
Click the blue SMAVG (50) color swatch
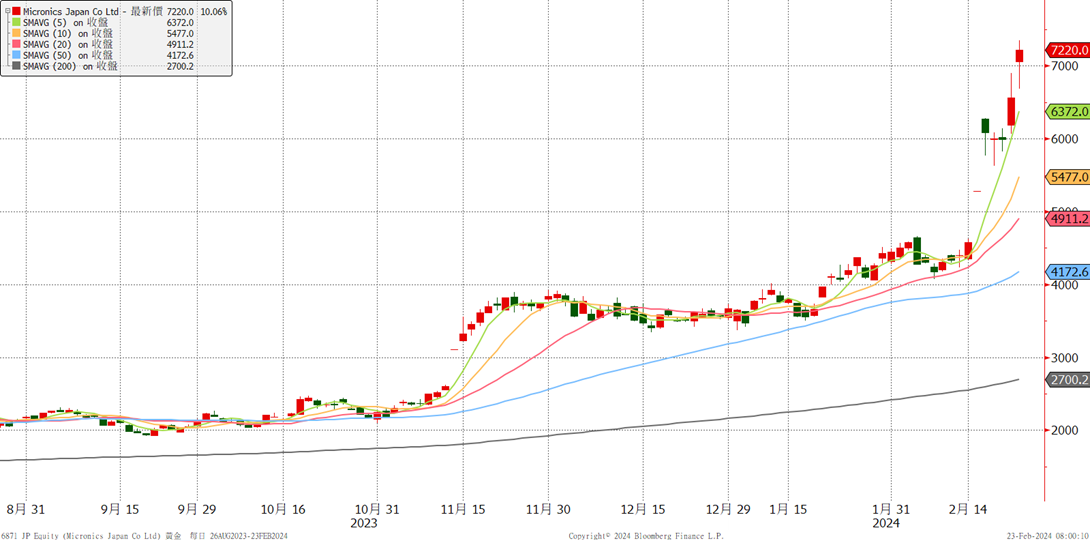[x=17, y=54]
